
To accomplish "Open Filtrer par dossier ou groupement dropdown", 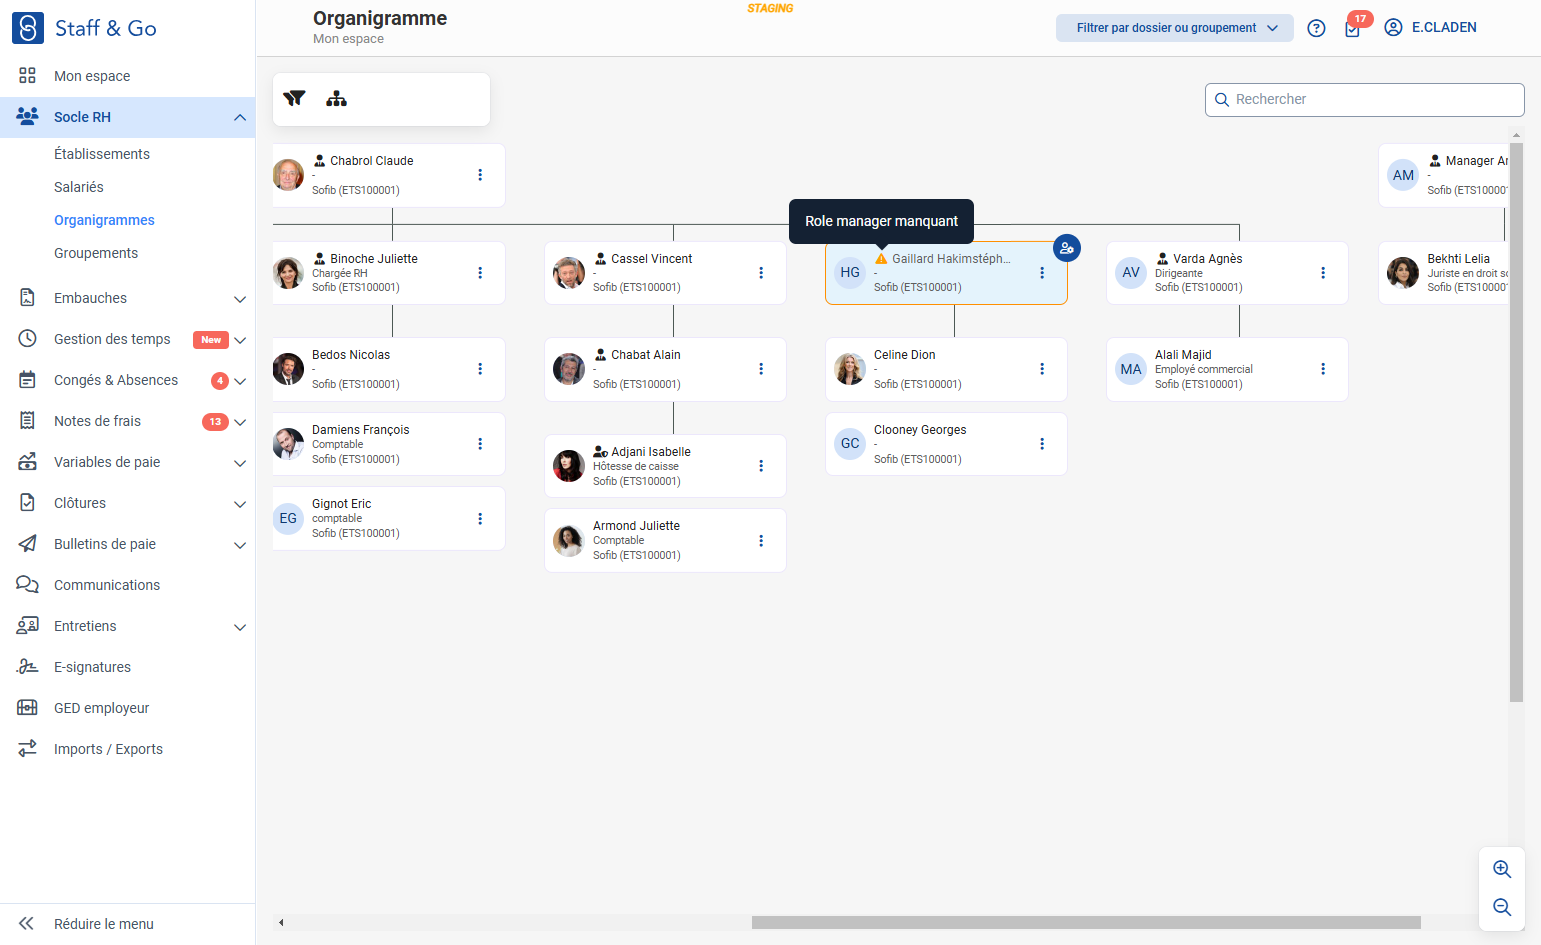I will point(1175,28).
